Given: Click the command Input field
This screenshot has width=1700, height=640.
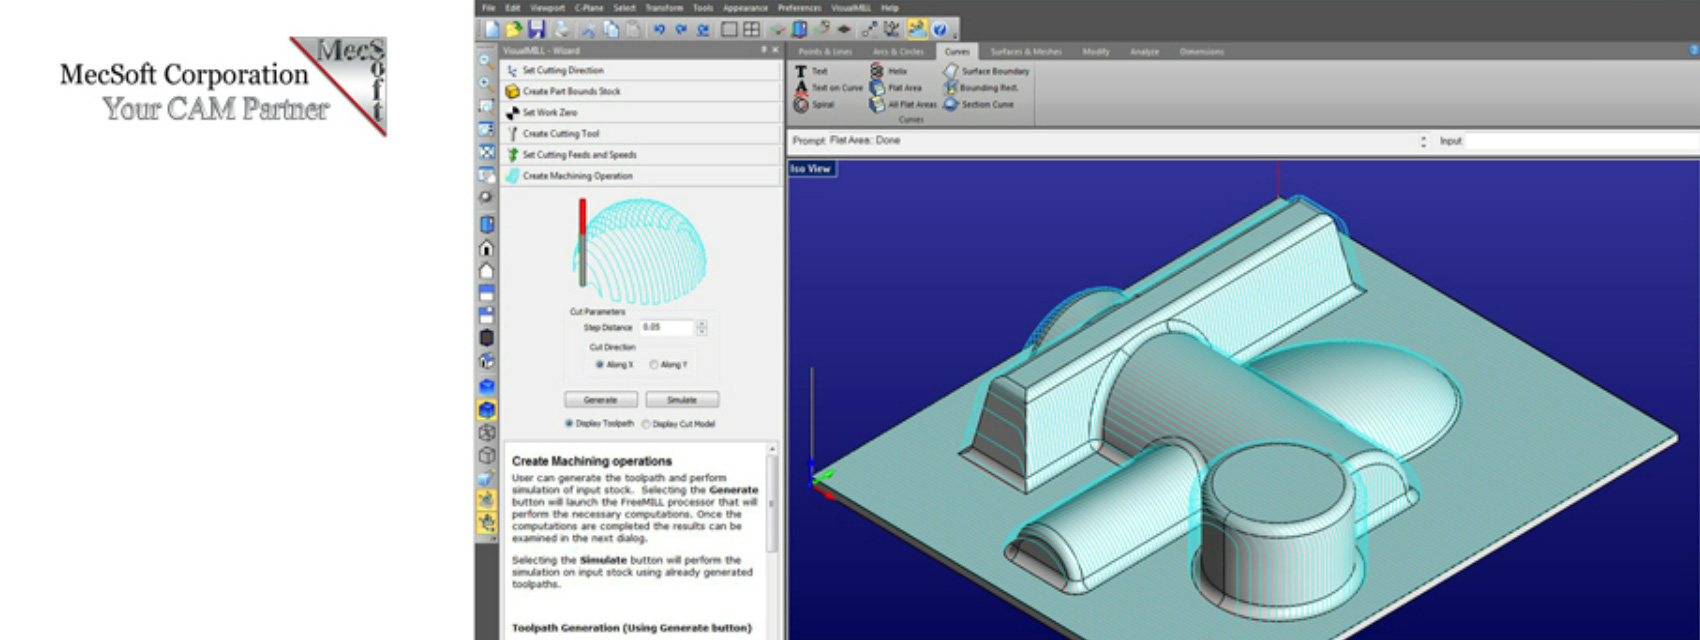Looking at the screenshot, I should [1580, 142].
